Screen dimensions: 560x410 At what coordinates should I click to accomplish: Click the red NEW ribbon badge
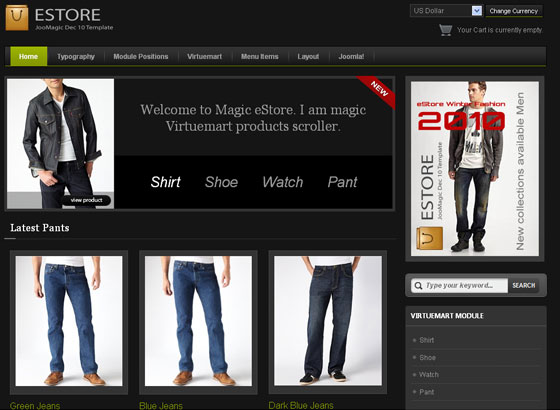(x=378, y=91)
